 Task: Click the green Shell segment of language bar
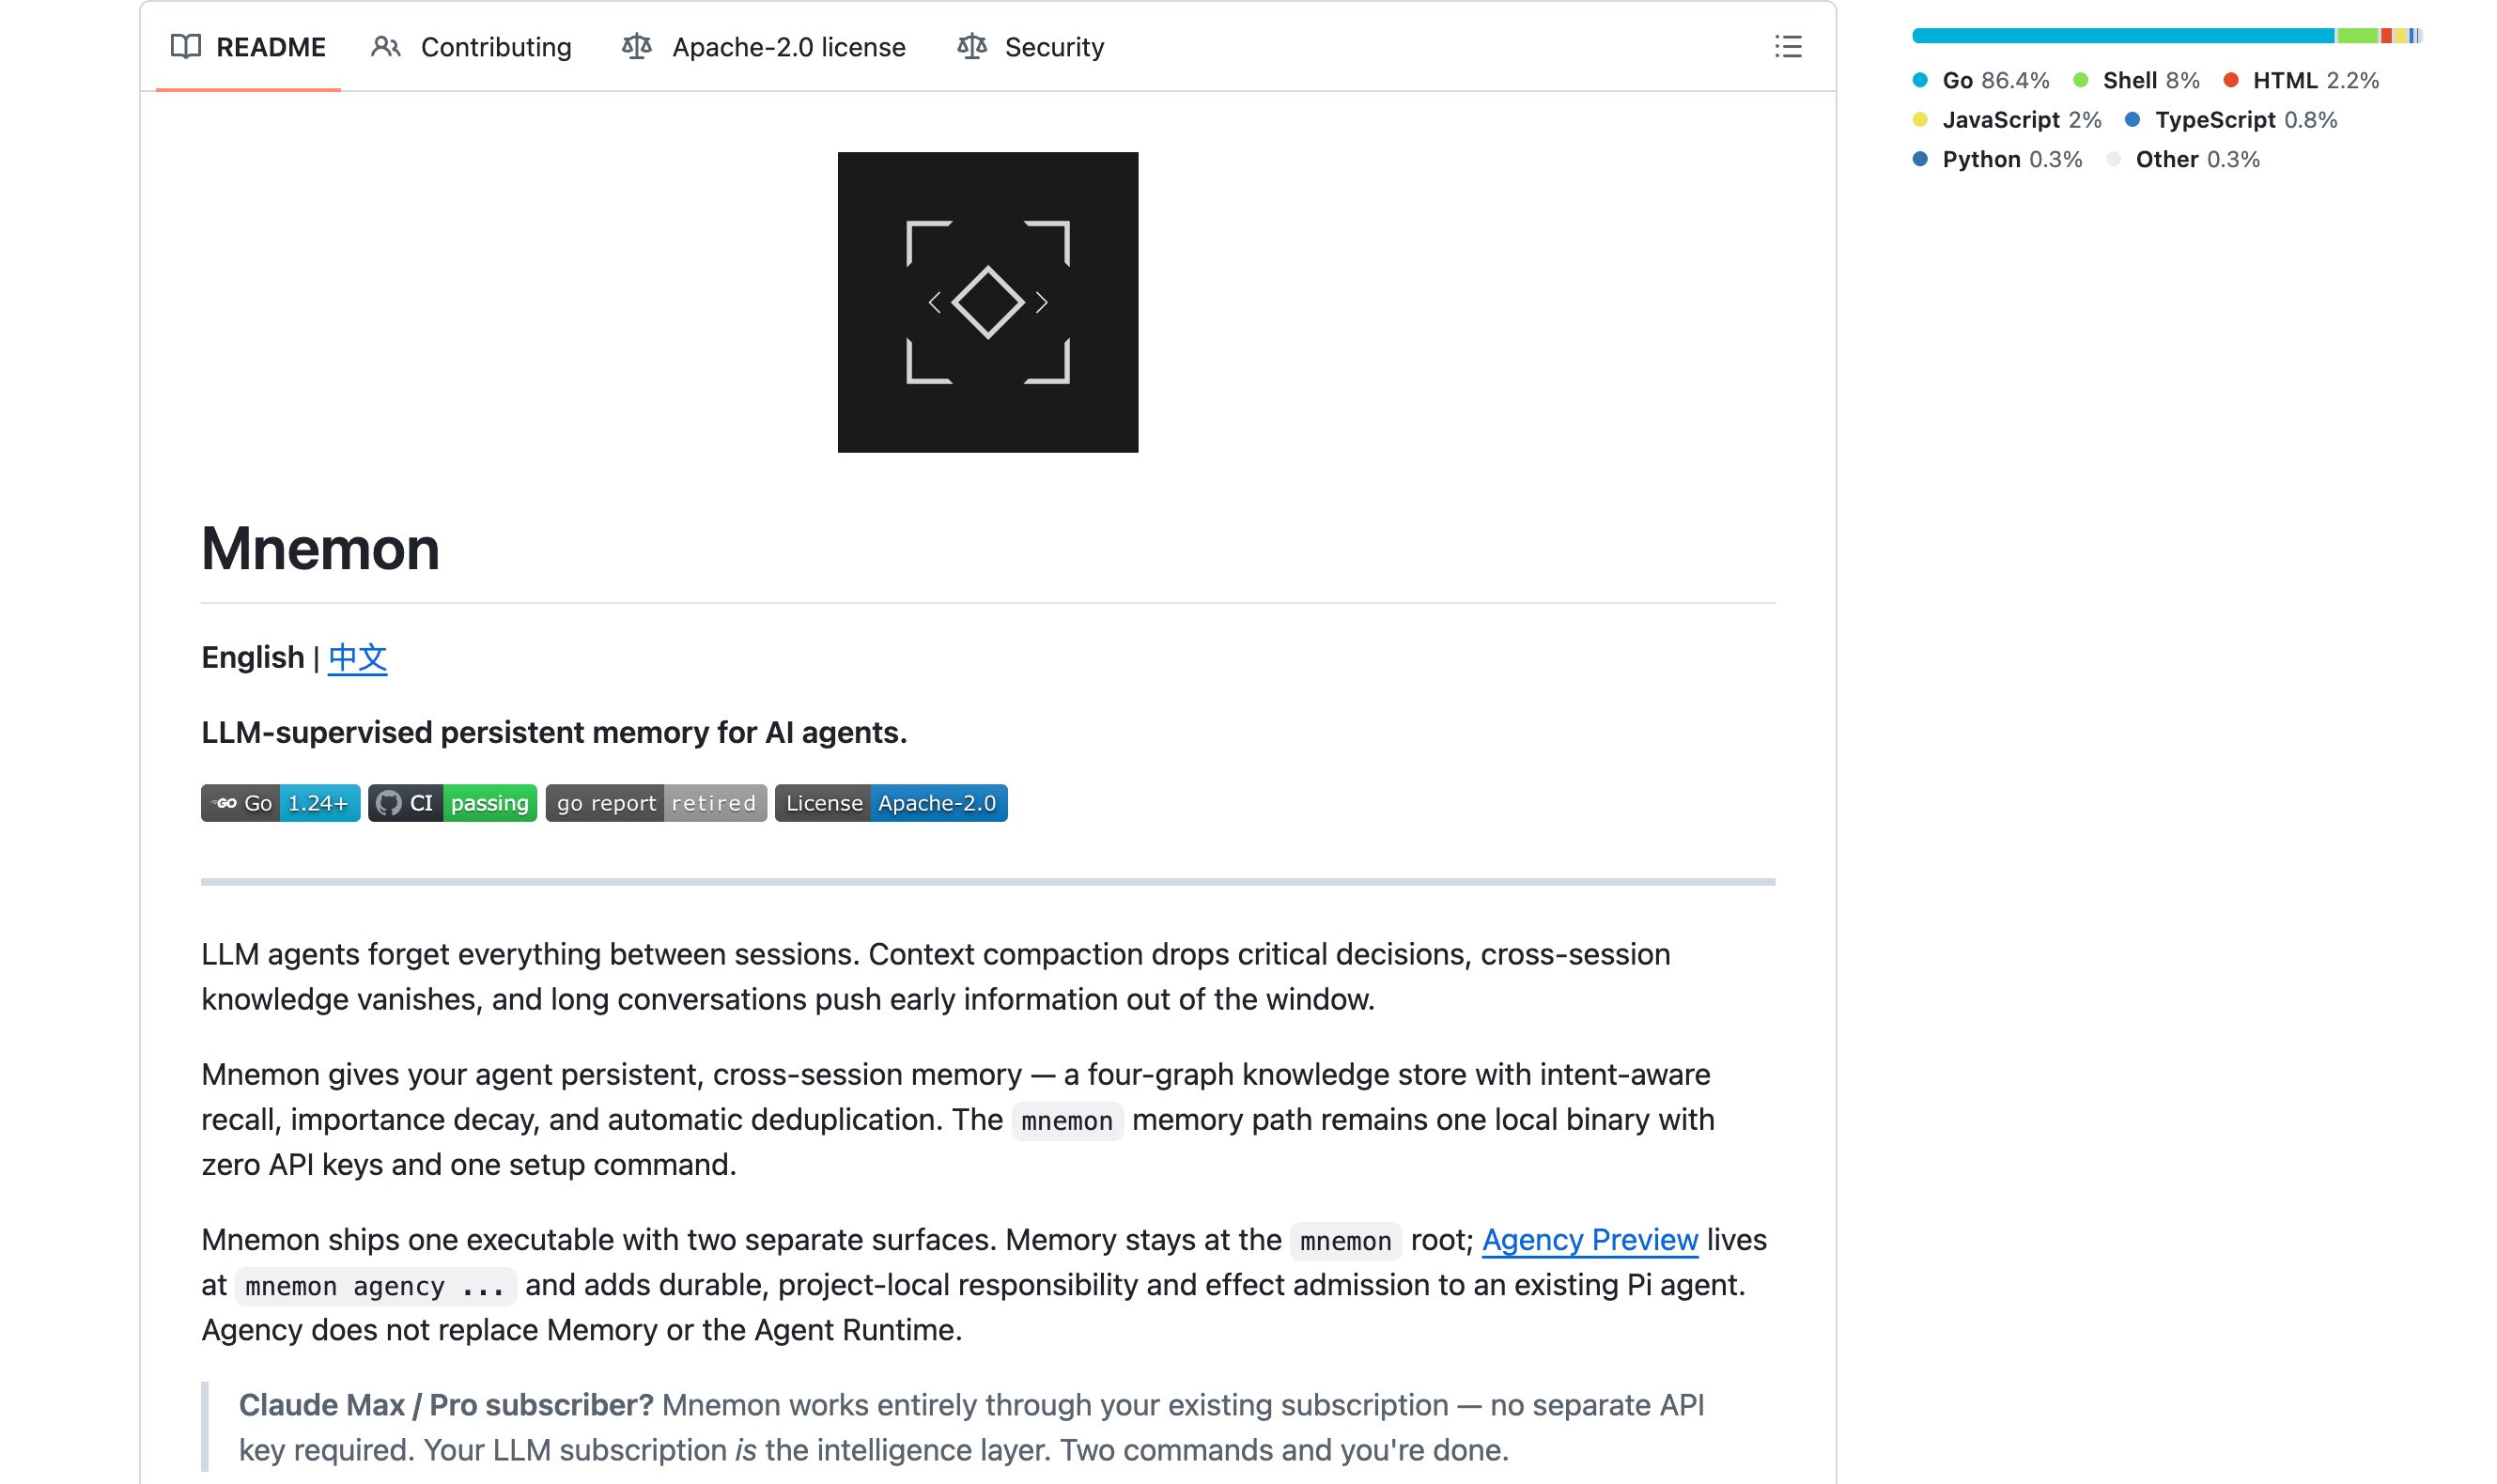[x=2357, y=36]
